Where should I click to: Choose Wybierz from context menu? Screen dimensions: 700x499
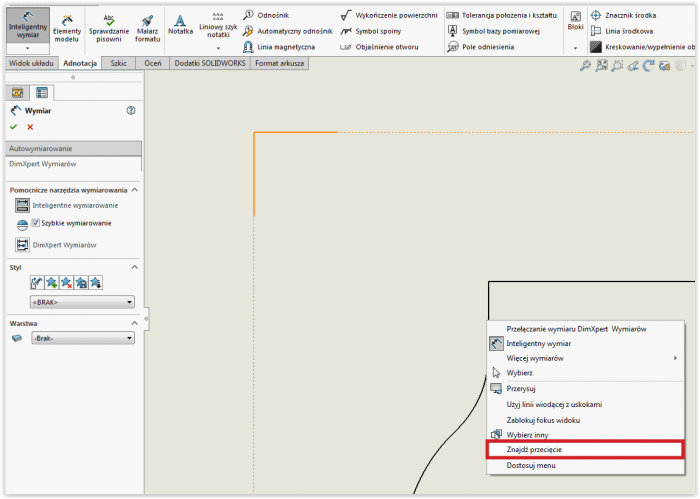point(585,373)
